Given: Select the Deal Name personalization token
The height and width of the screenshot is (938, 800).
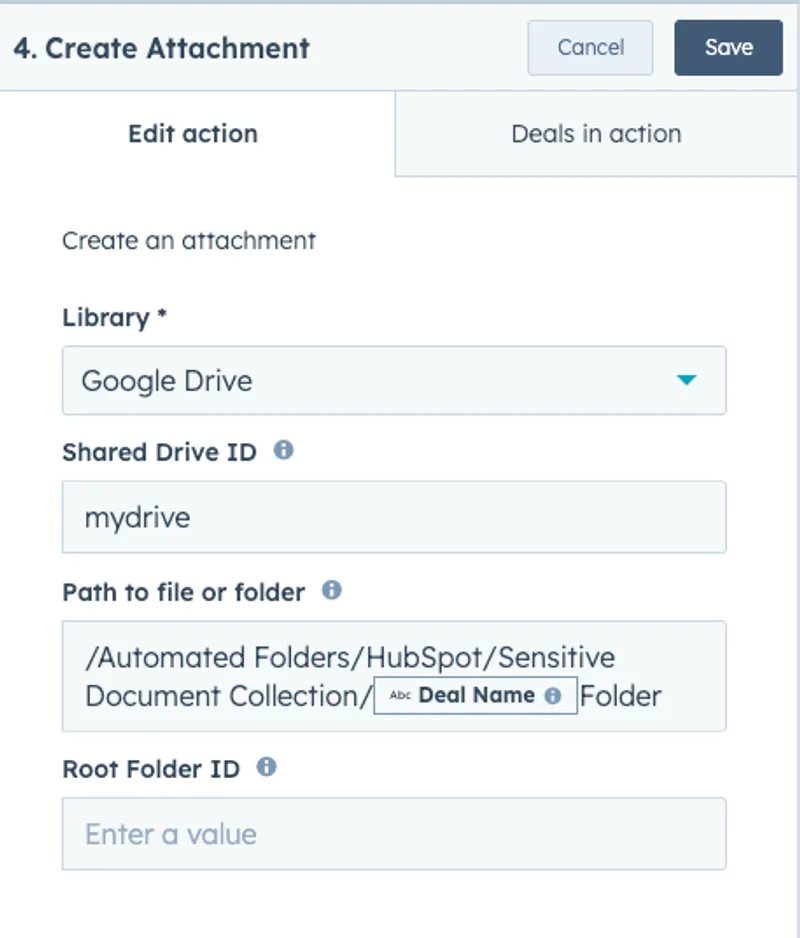Looking at the screenshot, I should 477,695.
